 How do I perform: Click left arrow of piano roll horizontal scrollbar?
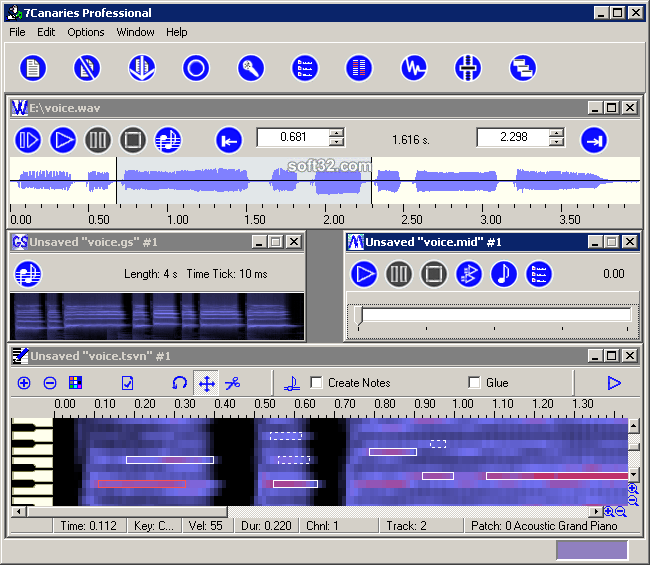[19, 512]
